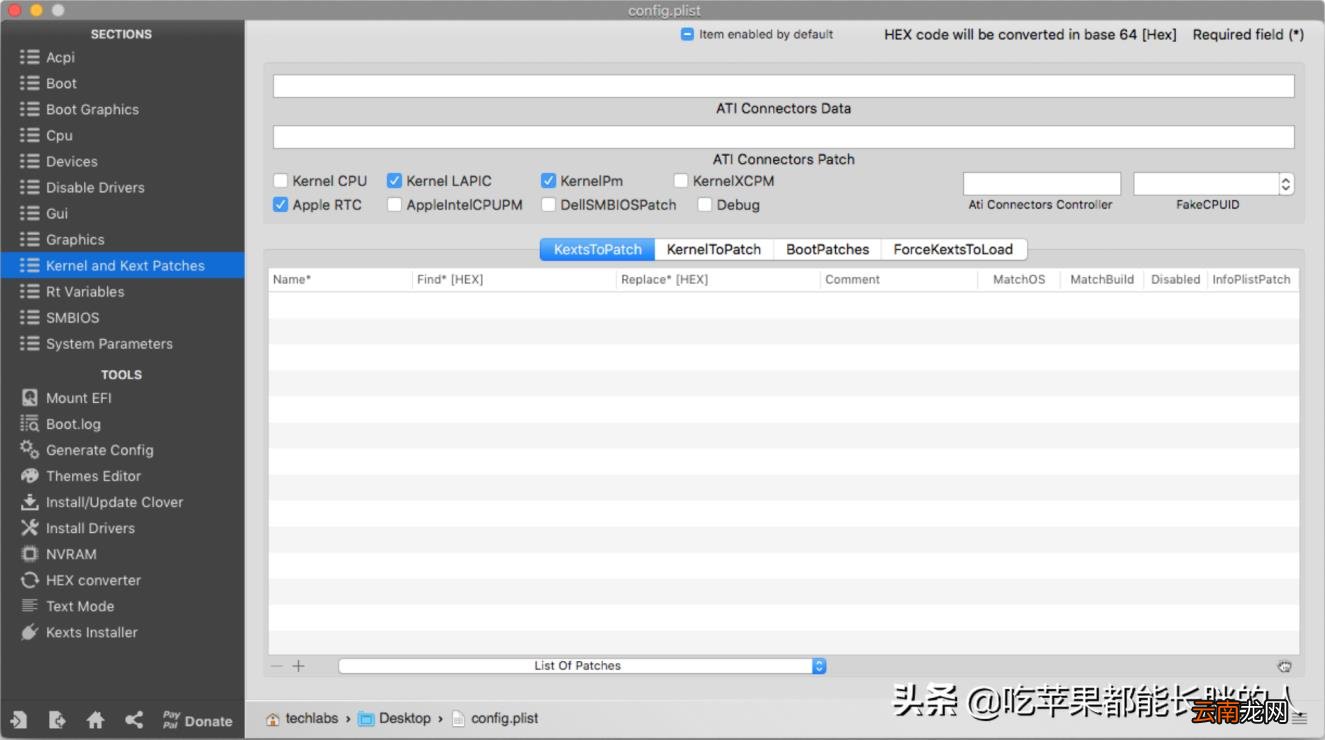Open Text Mode icon
The image size is (1325, 740).
(x=30, y=606)
